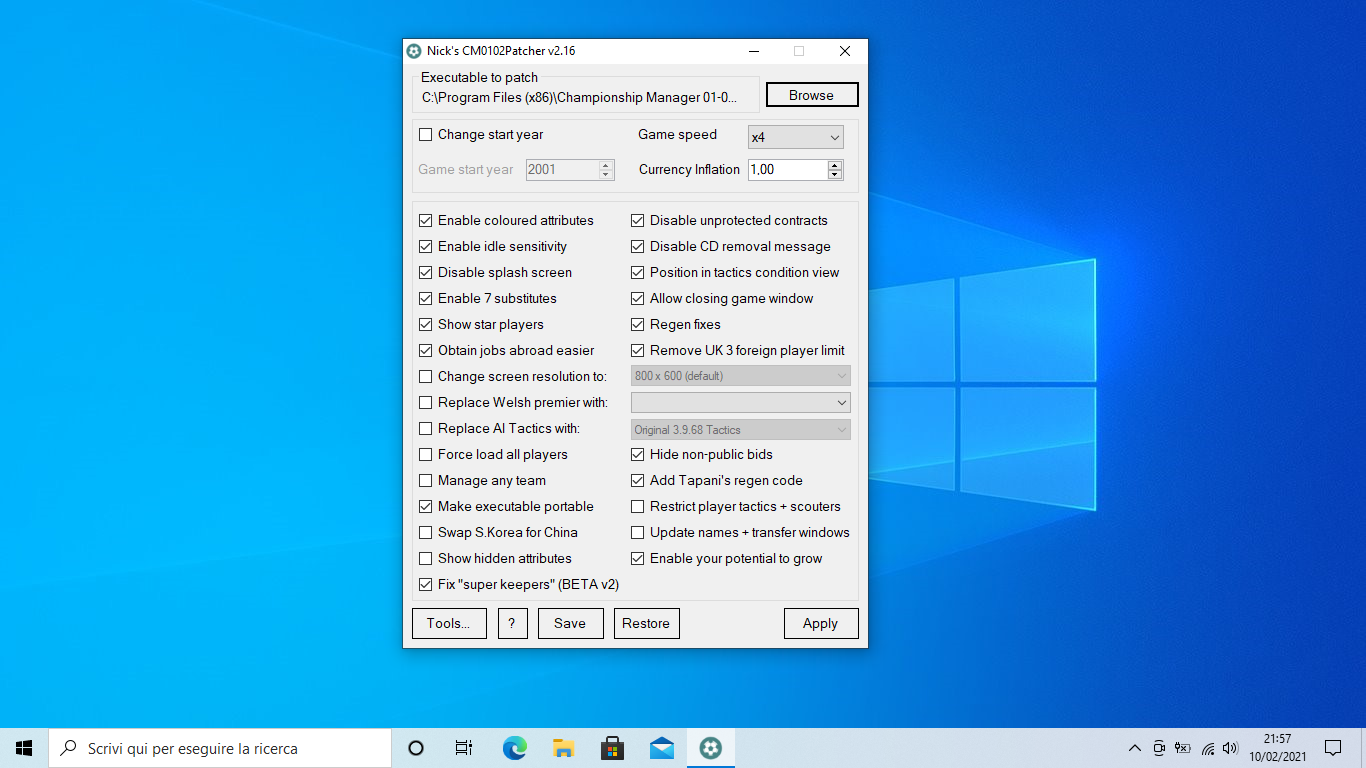Close the CM0102Patcher window

[x=845, y=51]
